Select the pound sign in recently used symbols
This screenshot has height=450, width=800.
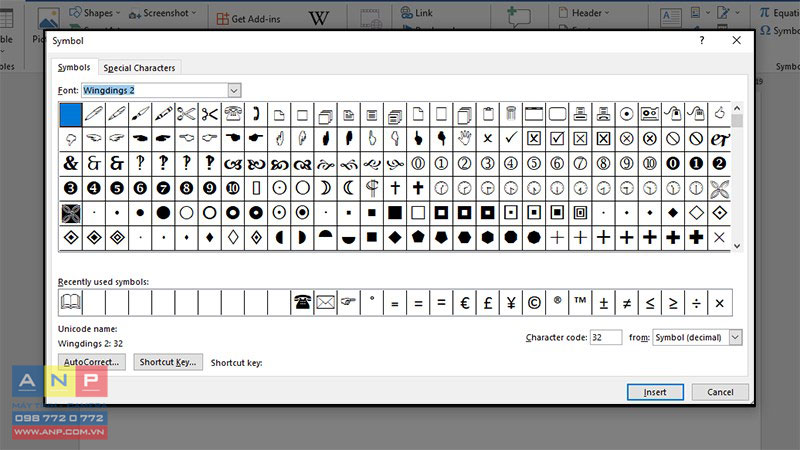click(x=488, y=303)
